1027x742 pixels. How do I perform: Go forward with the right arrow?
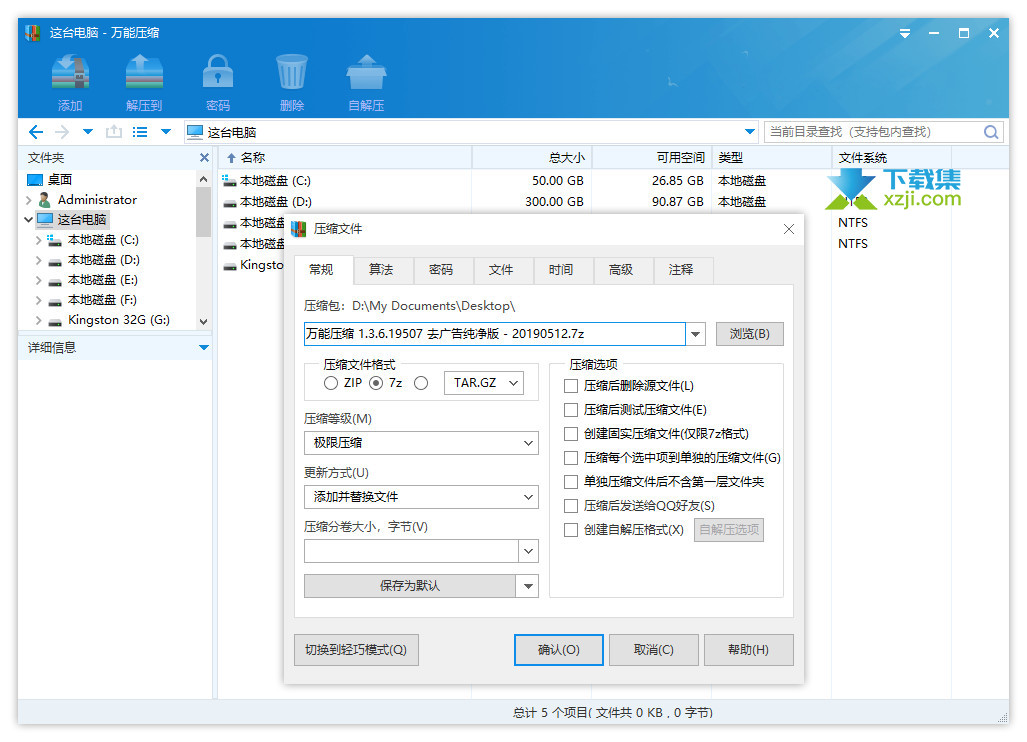pyautogui.click(x=62, y=132)
